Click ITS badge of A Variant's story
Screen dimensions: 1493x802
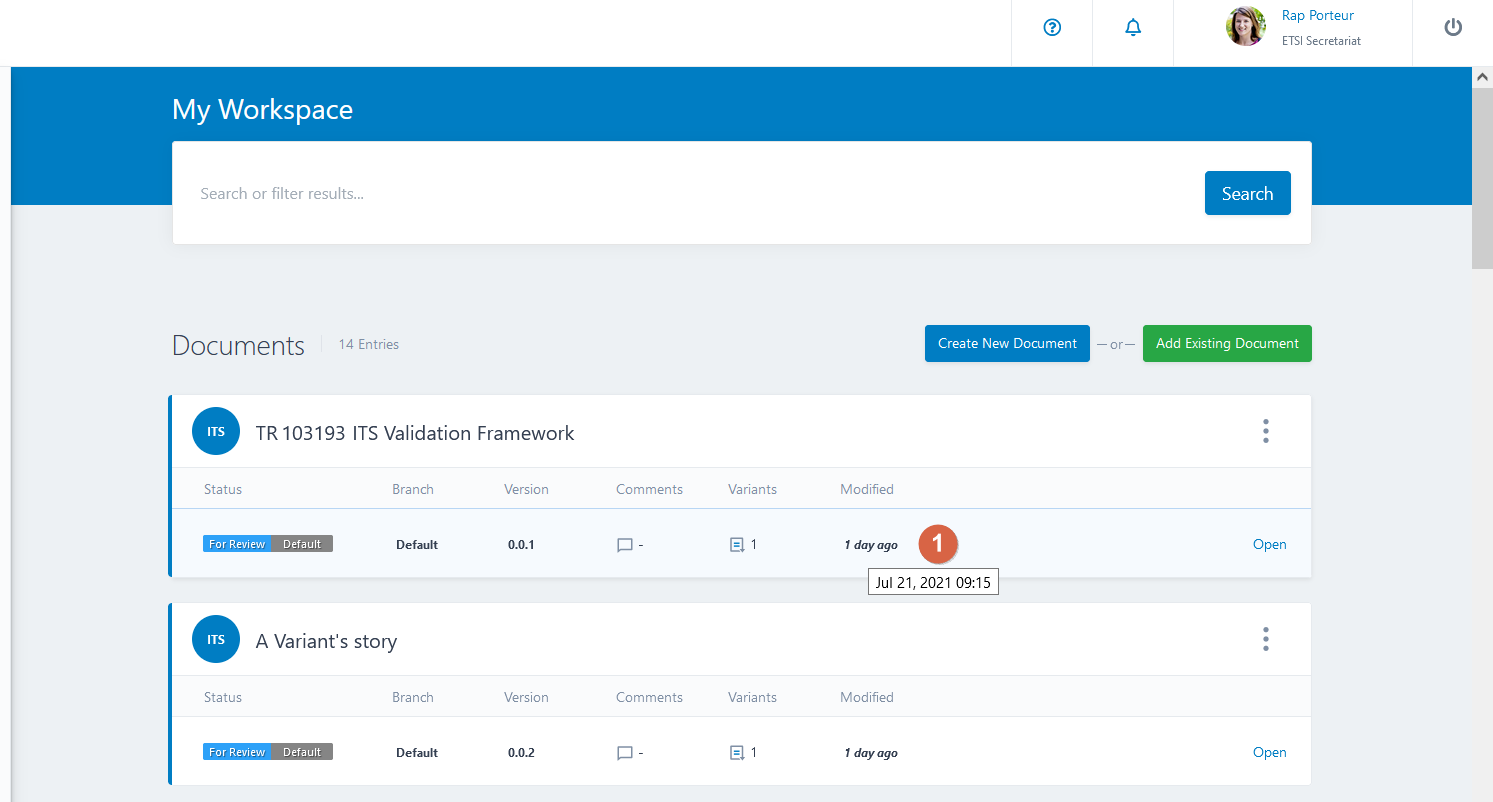216,639
